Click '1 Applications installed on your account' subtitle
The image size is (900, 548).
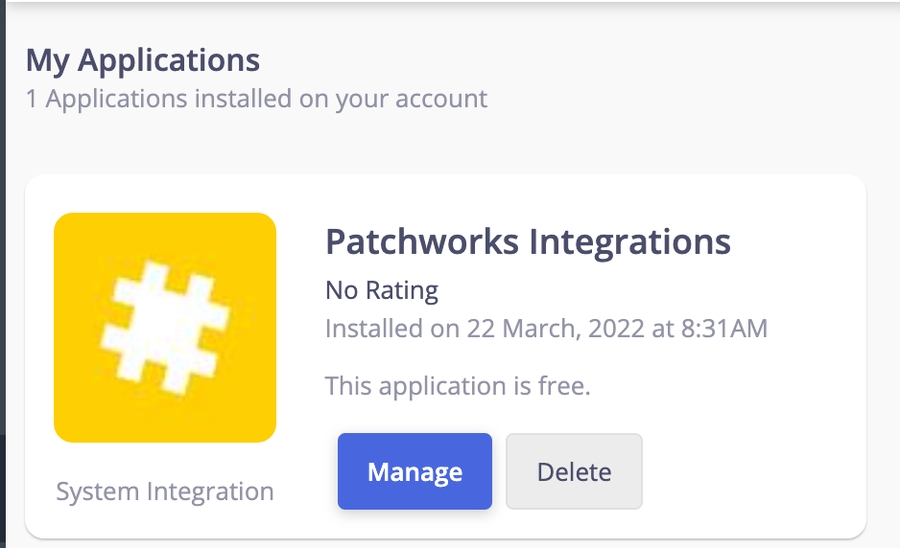click(x=257, y=99)
